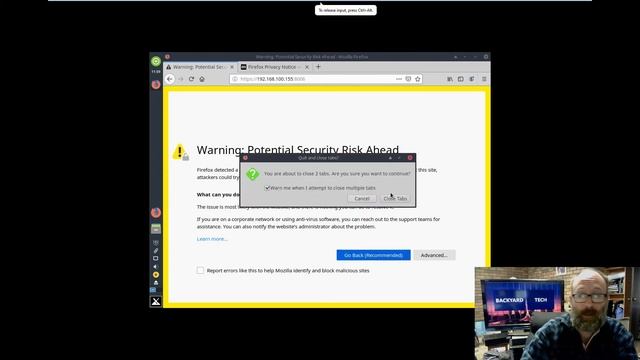Click the site info icon in address bar
This screenshot has width=640, height=360.
235,79
